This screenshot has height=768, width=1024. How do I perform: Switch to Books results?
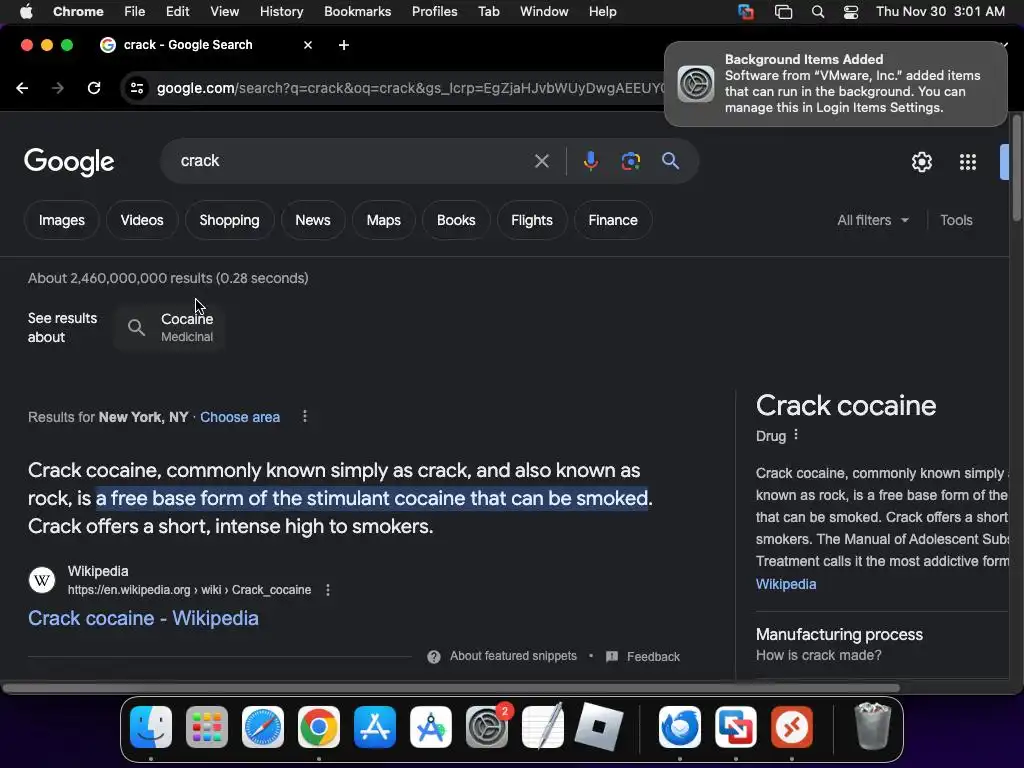[x=456, y=220]
